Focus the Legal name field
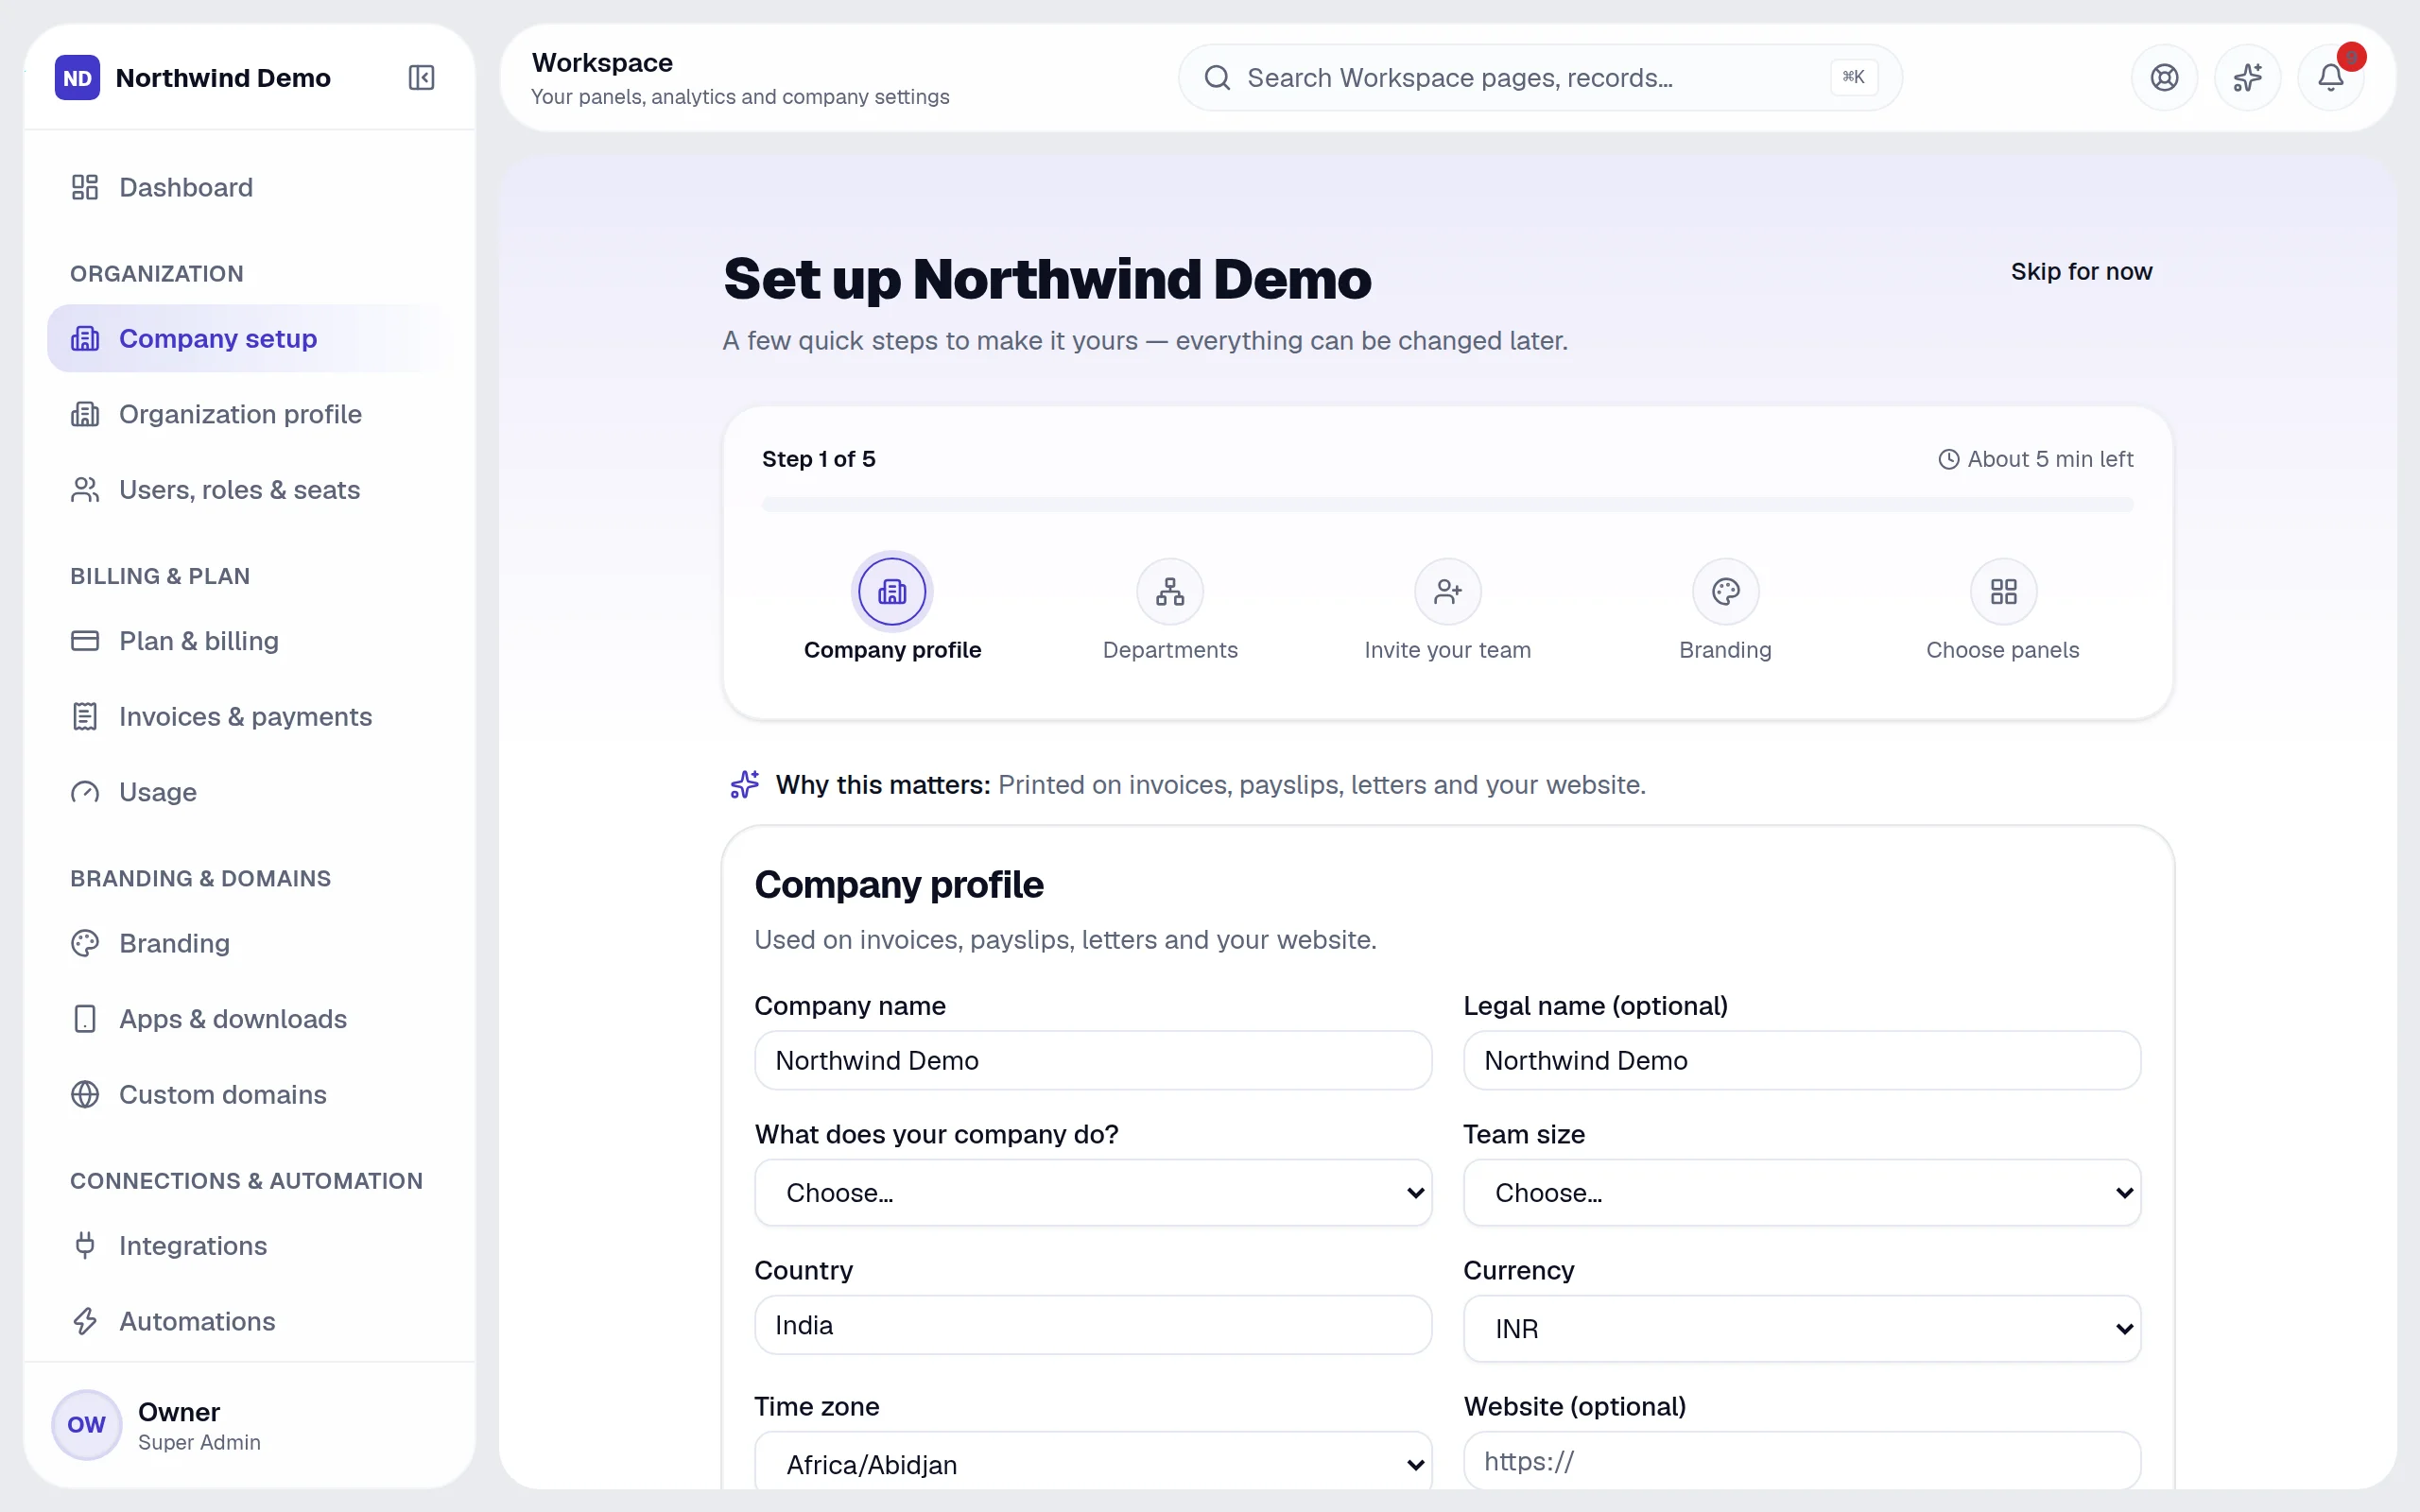The width and height of the screenshot is (2420, 1512). pyautogui.click(x=1802, y=1060)
